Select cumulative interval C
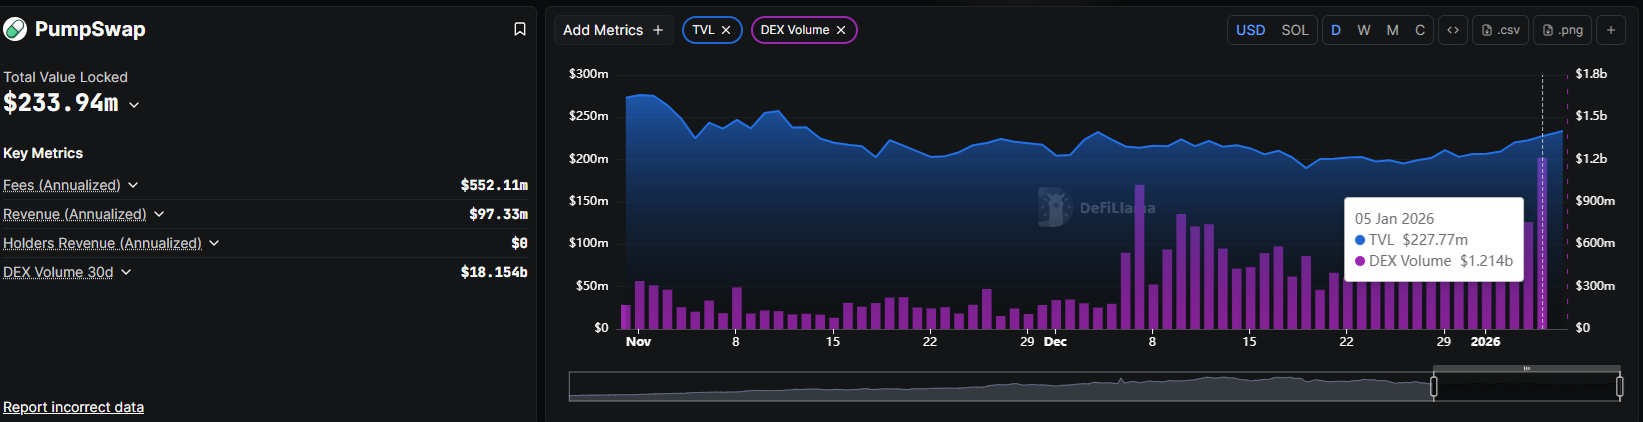1643x422 pixels. click(1420, 30)
